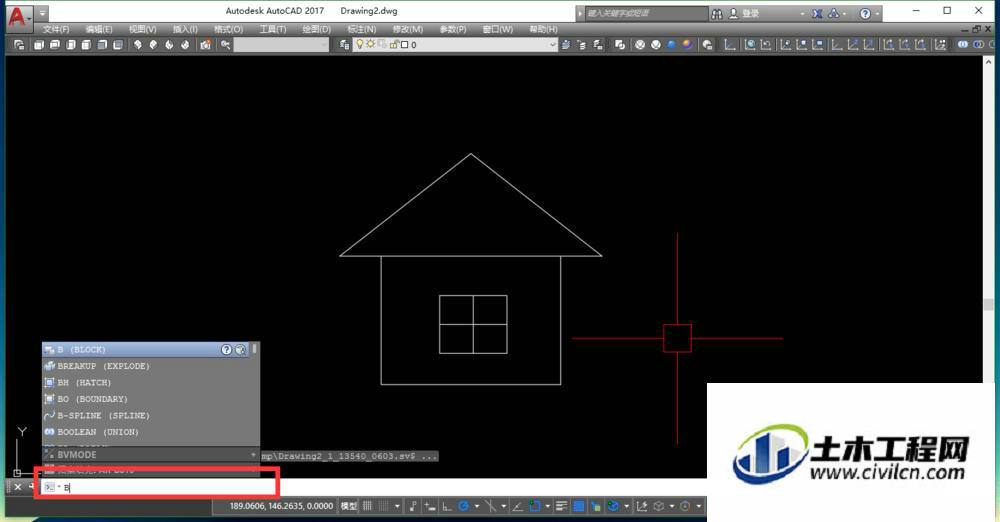Viewport: 1000px width, 522px height.
Task: Expand polar tracking angle dropdown arrow
Action: [476, 506]
